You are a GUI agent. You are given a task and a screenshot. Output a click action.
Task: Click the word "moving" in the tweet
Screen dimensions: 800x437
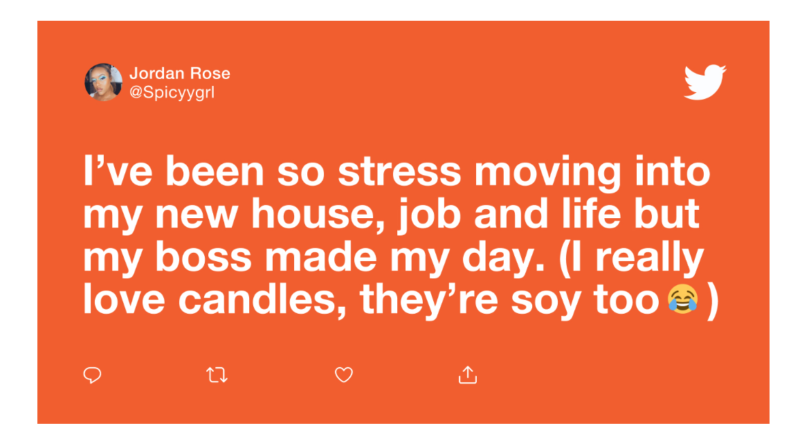[x=548, y=173]
